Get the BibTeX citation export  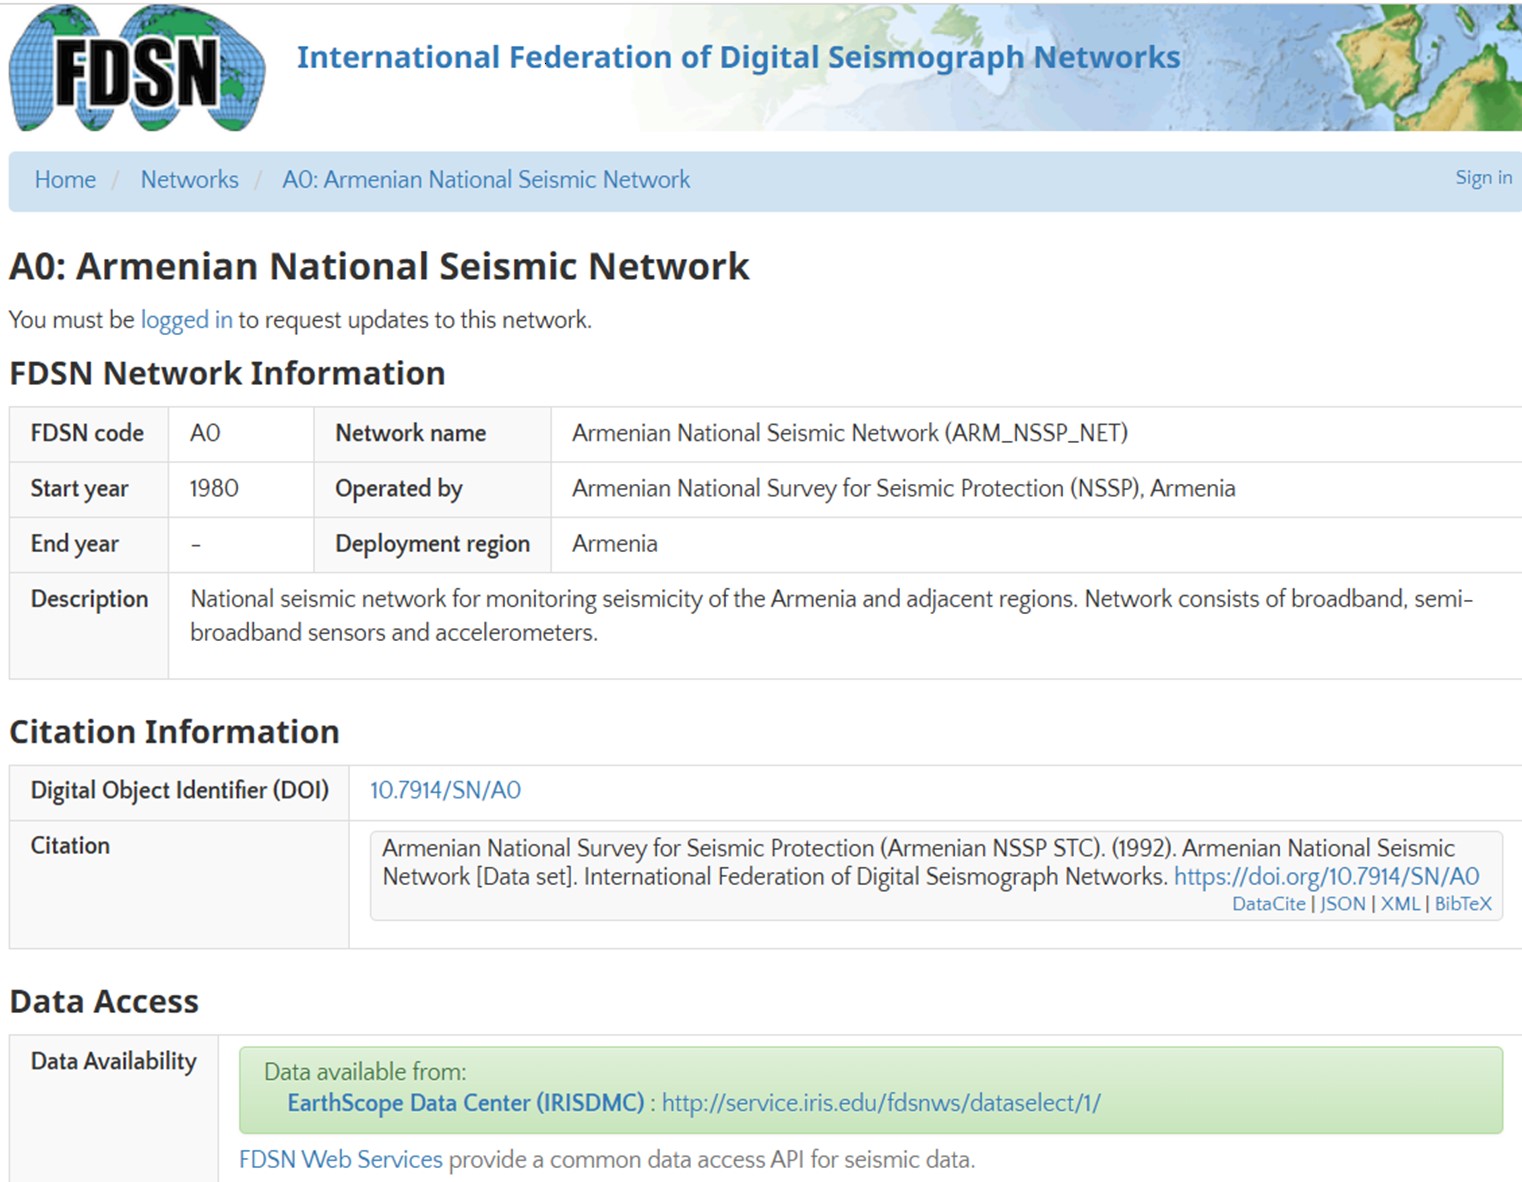(1462, 904)
